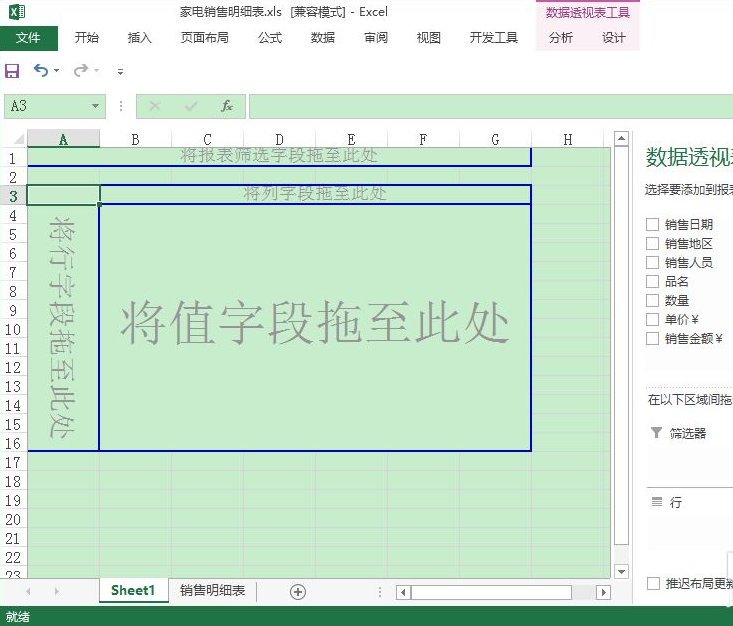This screenshot has width=733, height=626.
Task: Open the Name Box dropdown arrow
Action: click(x=96, y=106)
